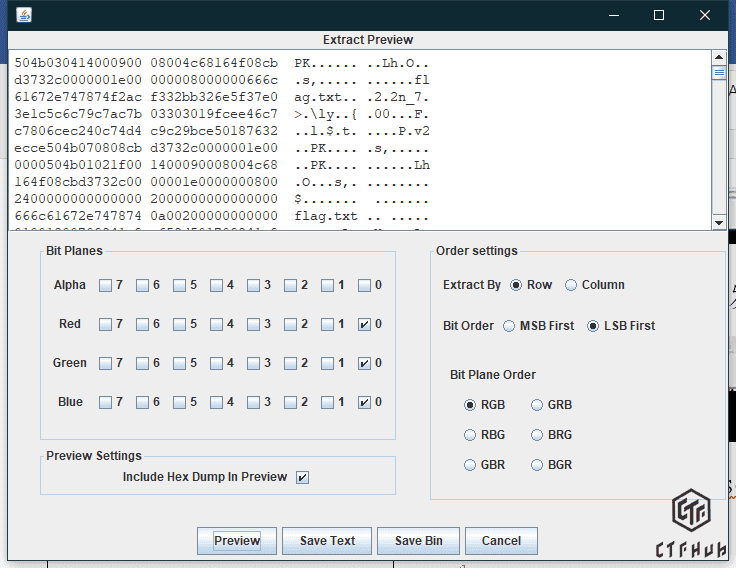Click Save Text button
736x568 pixels.
pyautogui.click(x=327, y=541)
